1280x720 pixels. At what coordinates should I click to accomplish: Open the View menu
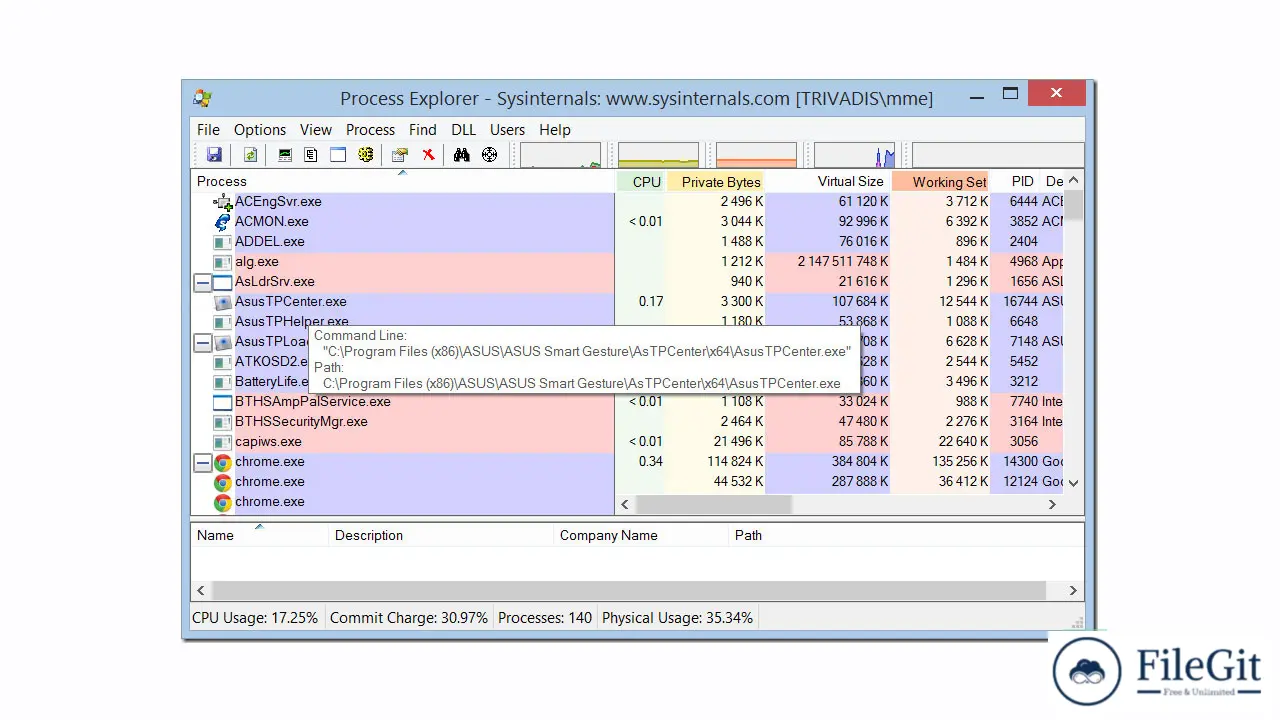click(316, 130)
